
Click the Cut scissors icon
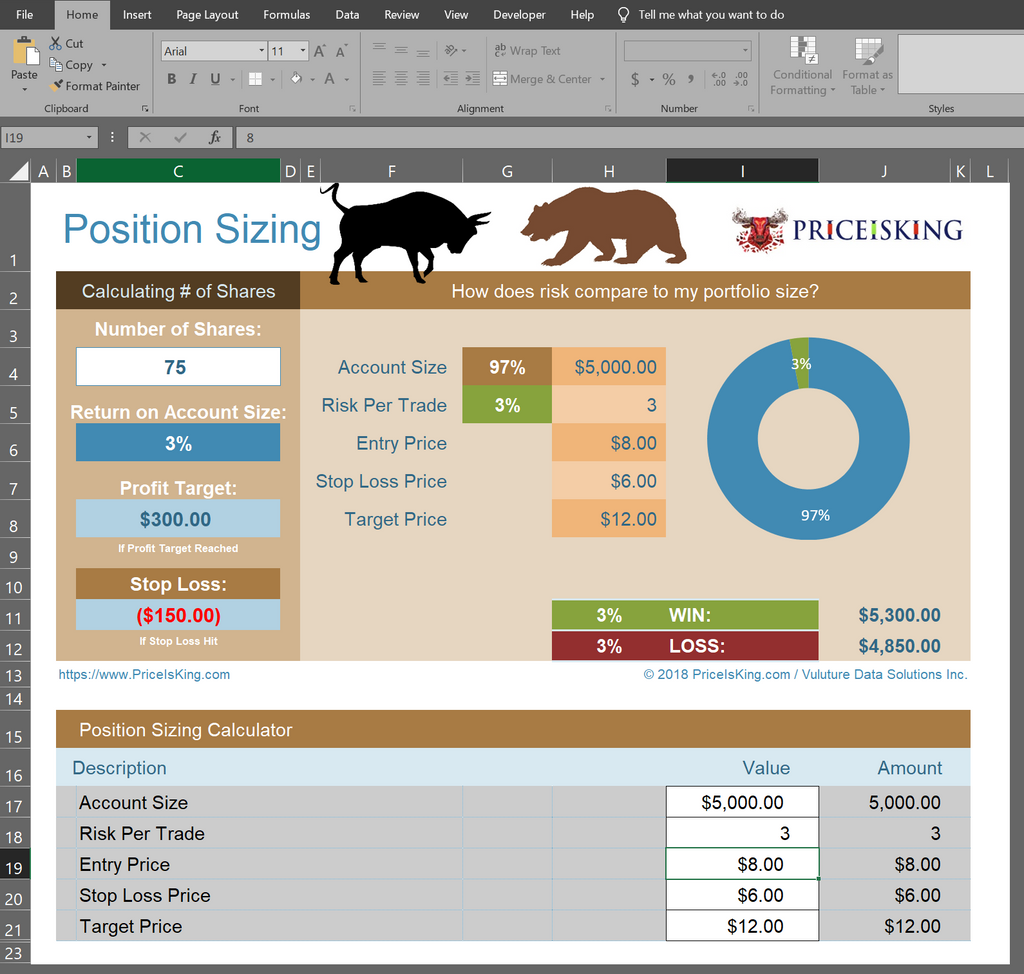pyautogui.click(x=56, y=43)
